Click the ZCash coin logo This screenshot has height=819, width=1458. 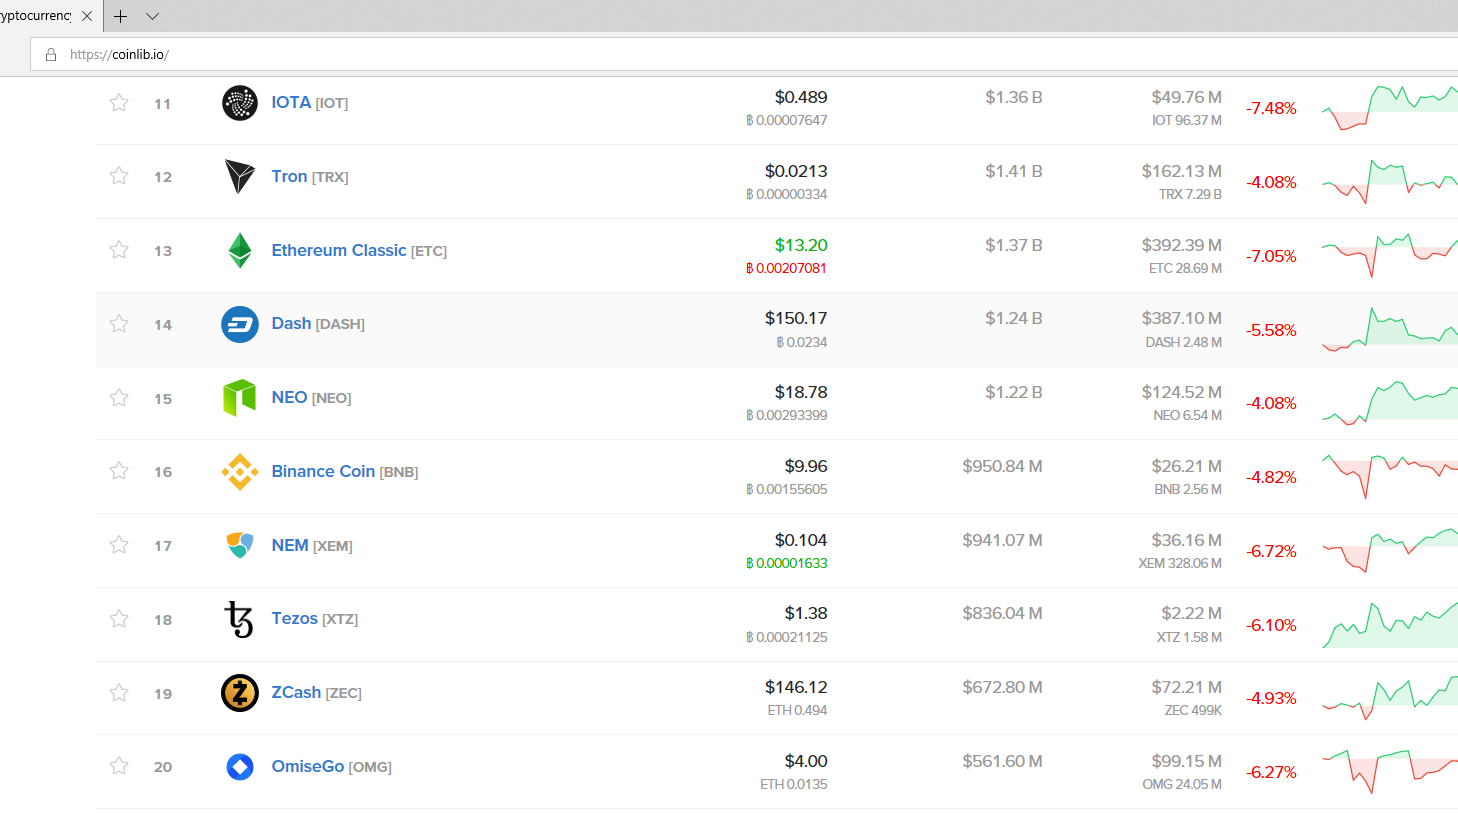point(240,693)
